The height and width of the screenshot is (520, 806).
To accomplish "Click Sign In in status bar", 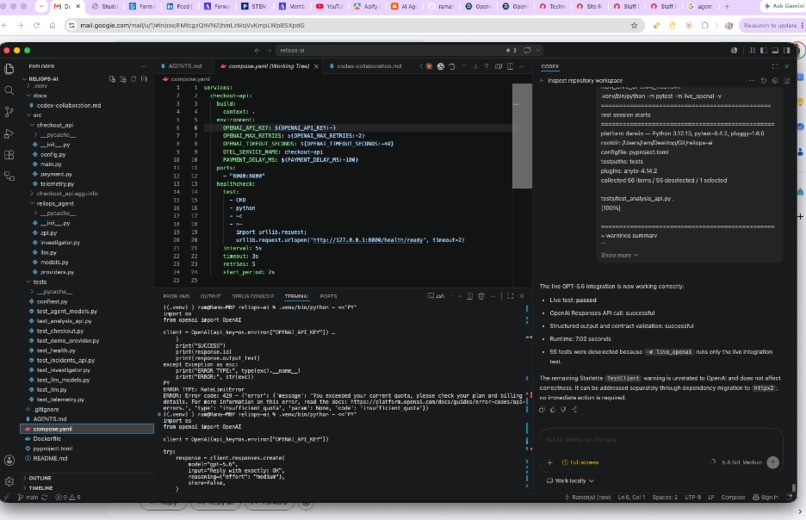I will click(765, 497).
